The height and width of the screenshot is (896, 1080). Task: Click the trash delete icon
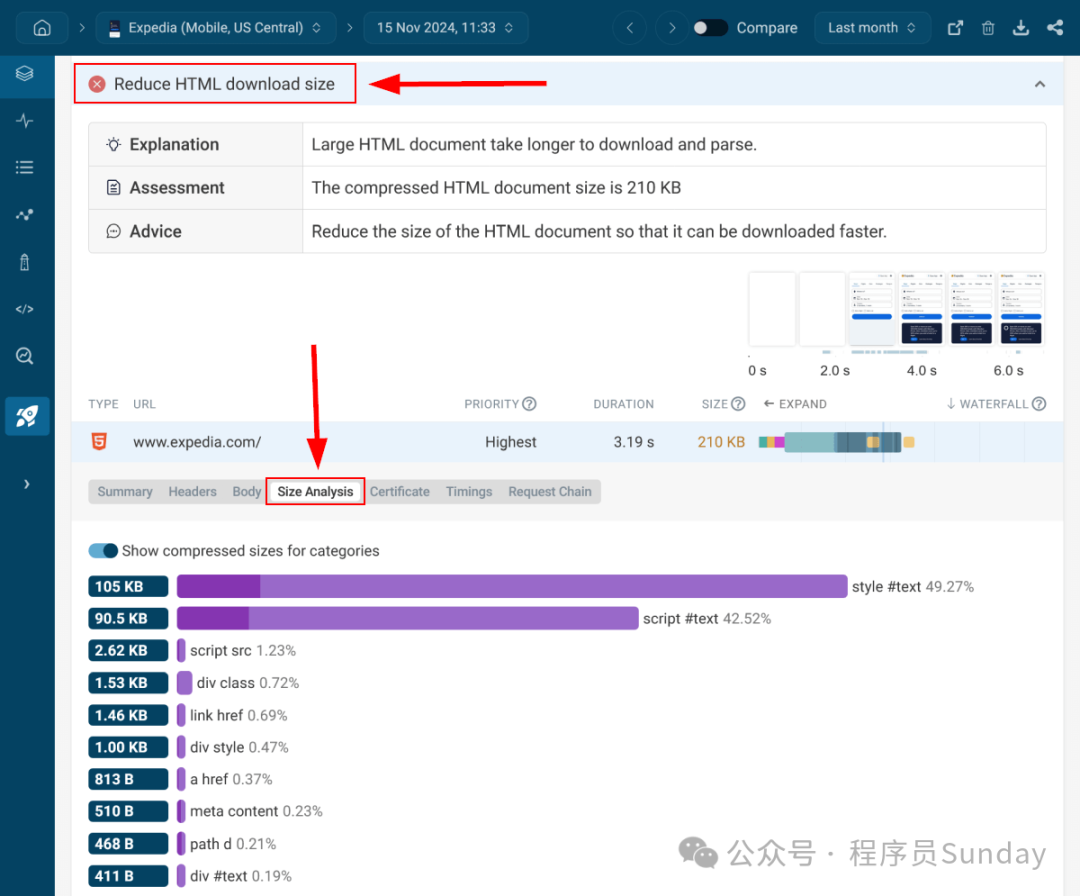tap(988, 28)
